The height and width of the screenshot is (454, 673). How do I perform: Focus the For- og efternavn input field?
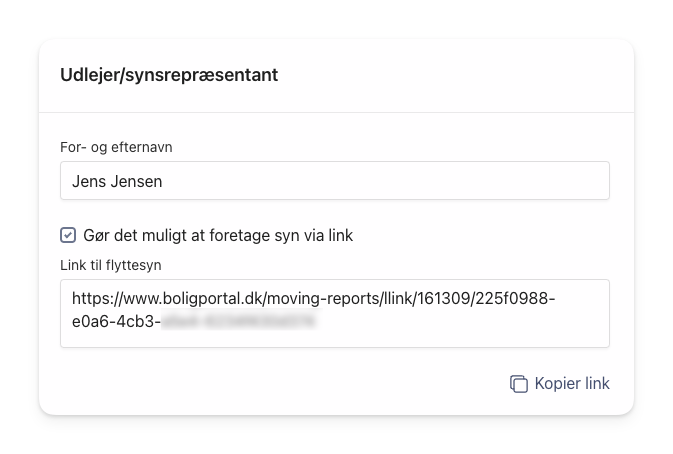click(334, 181)
